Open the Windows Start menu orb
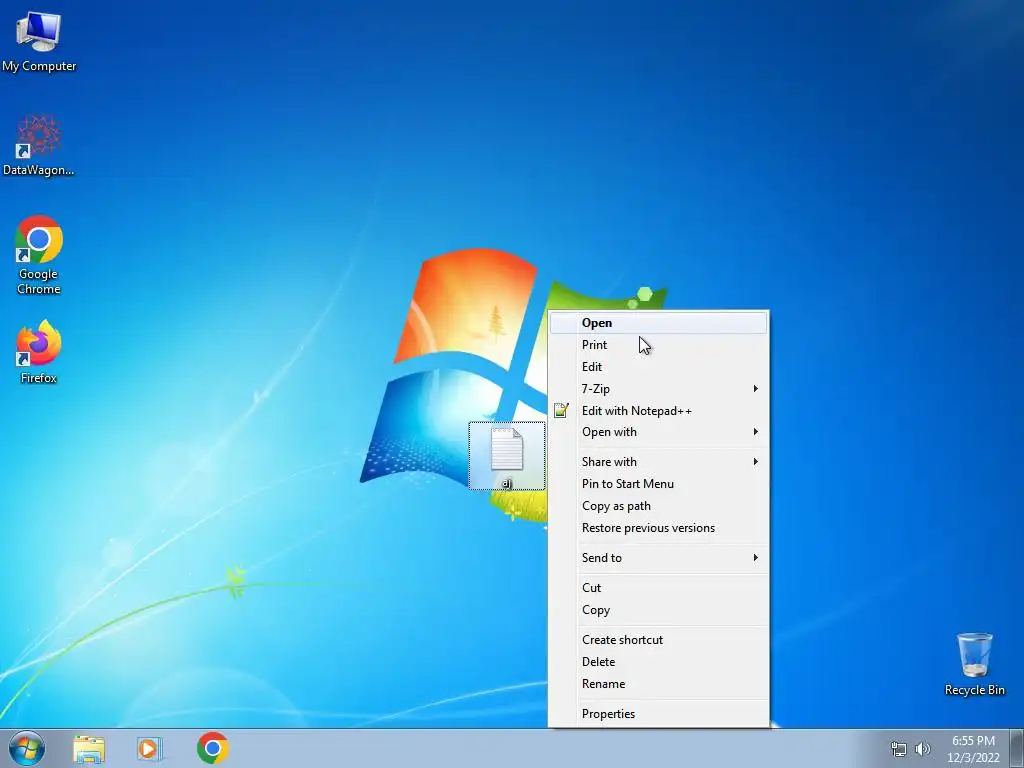The width and height of the screenshot is (1024, 768). click(x=27, y=748)
